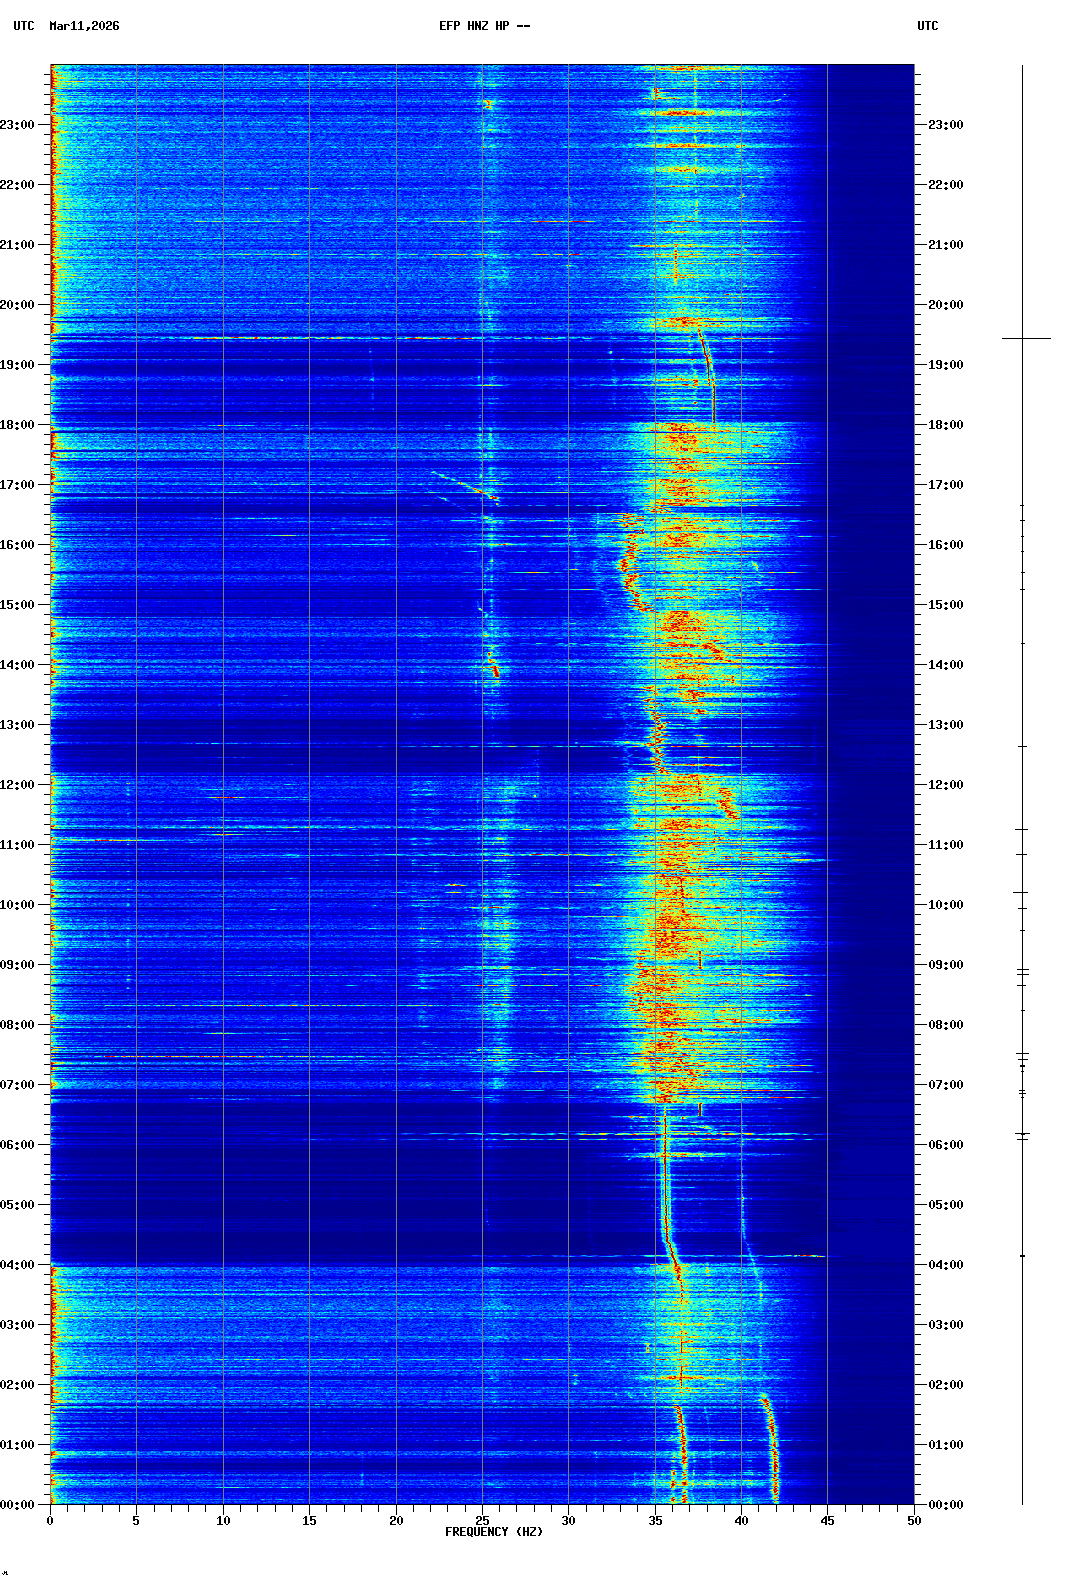Select the 45 Hz frequency axis label
The height and width of the screenshot is (1584, 1066).
[x=827, y=1521]
